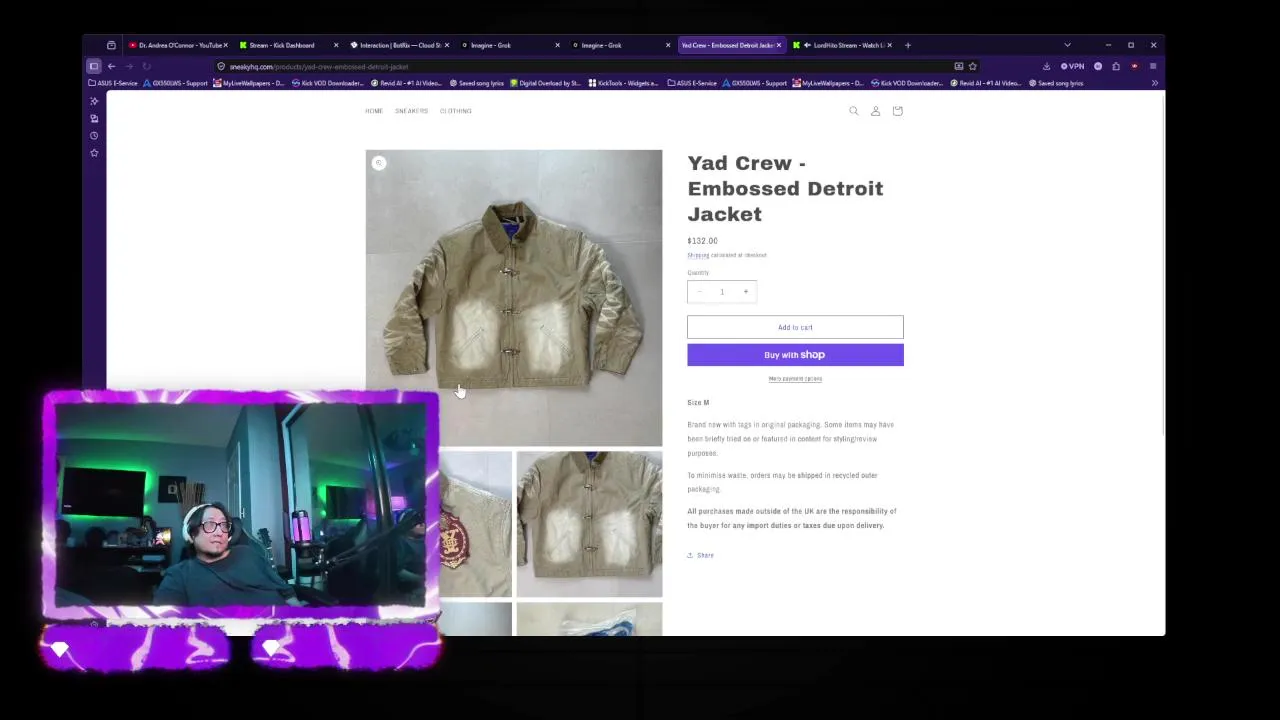Open the History clock sidebar icon
Image resolution: width=1280 pixels, height=720 pixels.
click(94, 135)
